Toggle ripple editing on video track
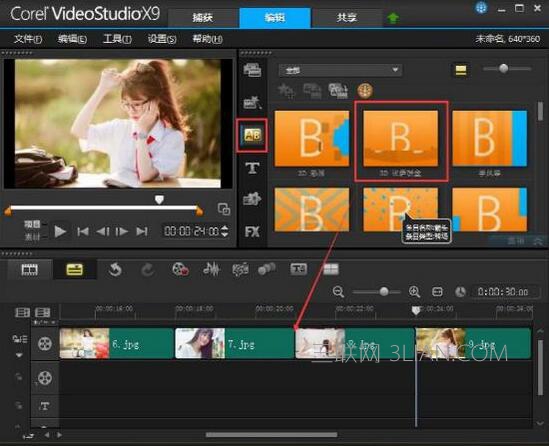This screenshot has width=549, height=446. [19, 339]
